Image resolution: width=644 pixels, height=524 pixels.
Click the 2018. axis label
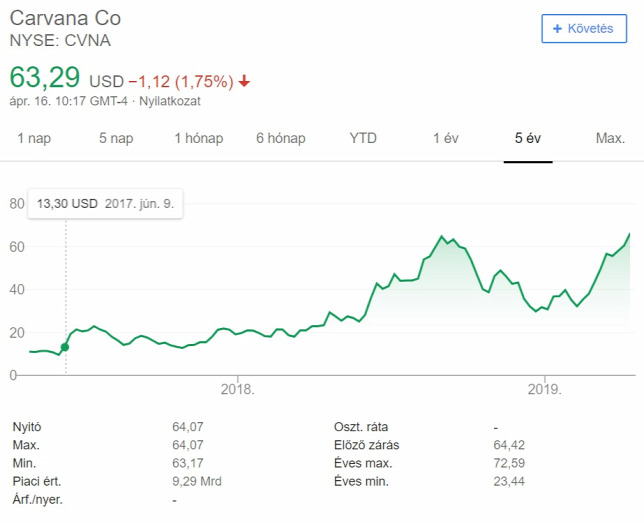coord(238,389)
